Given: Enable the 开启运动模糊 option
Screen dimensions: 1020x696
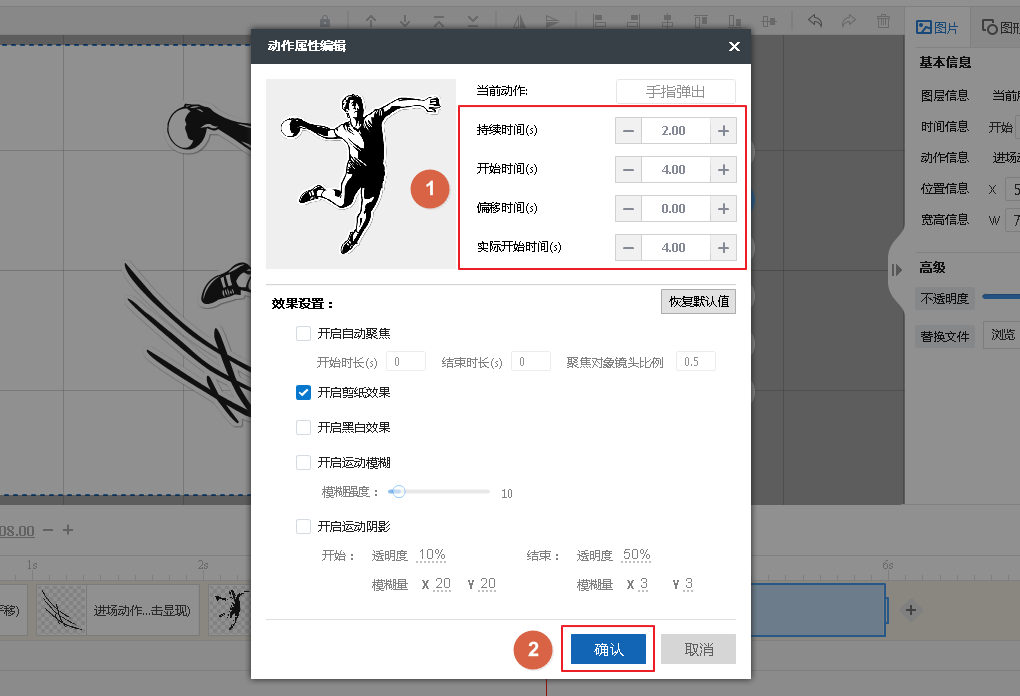Looking at the screenshot, I should [303, 462].
